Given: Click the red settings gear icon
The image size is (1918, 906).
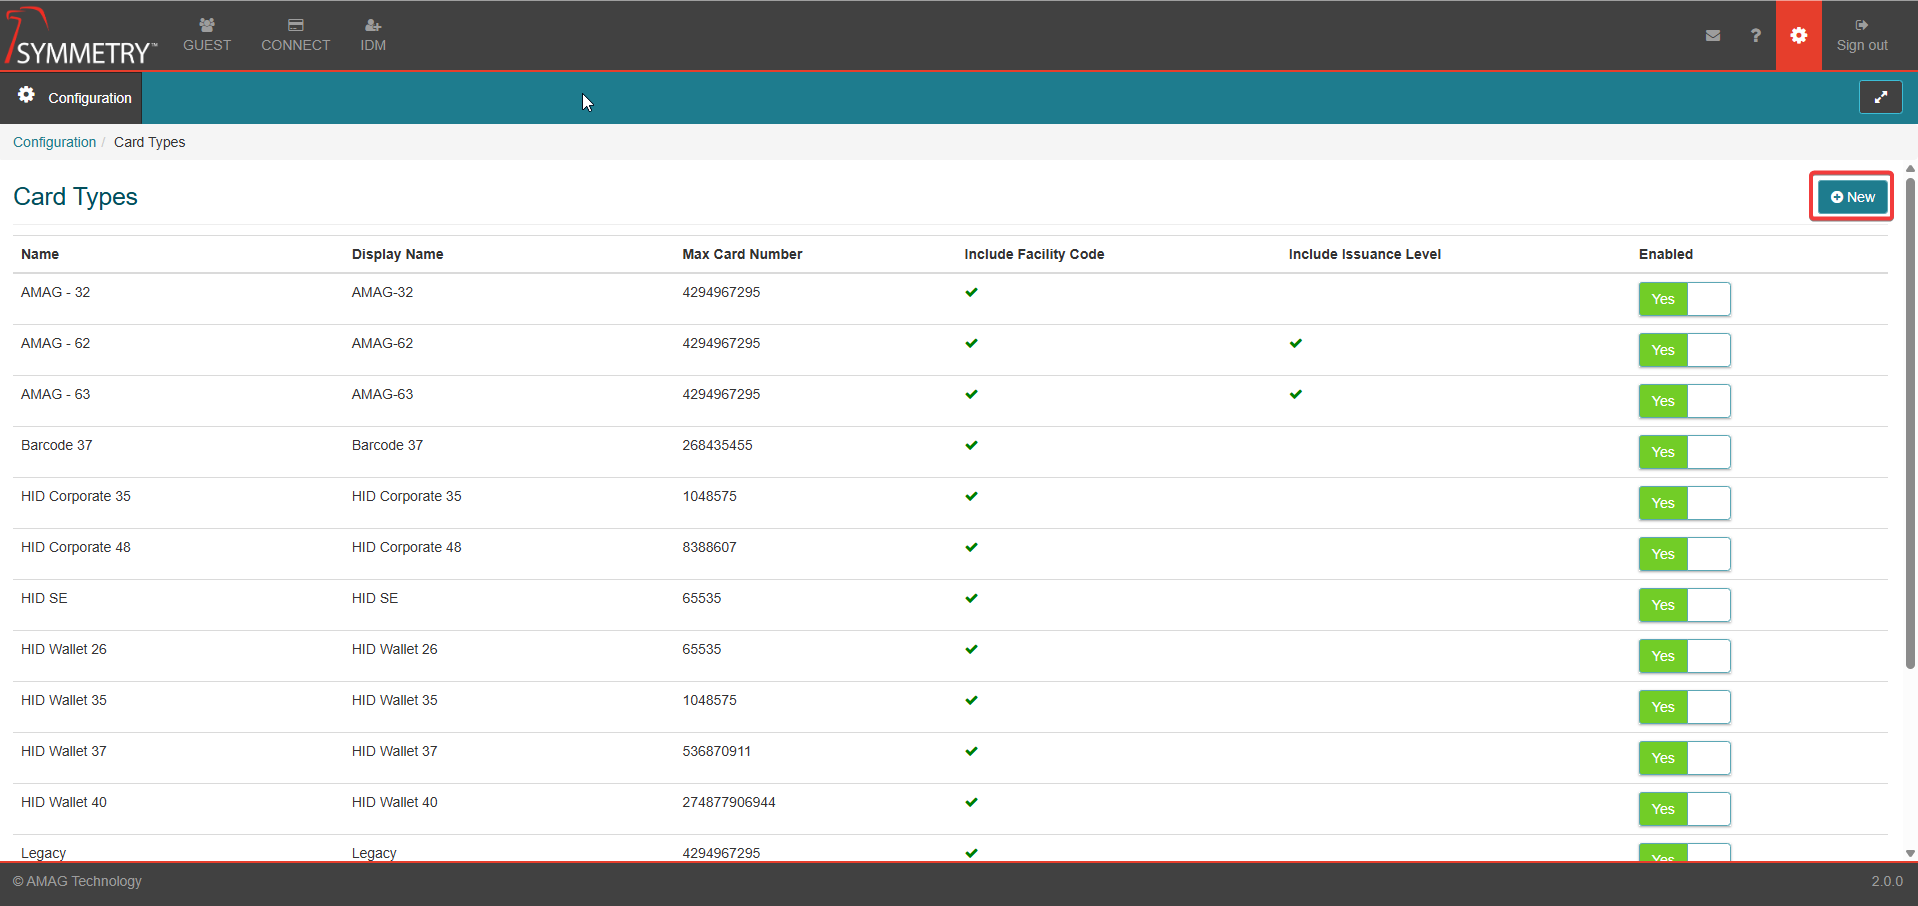Looking at the screenshot, I should coord(1798,35).
